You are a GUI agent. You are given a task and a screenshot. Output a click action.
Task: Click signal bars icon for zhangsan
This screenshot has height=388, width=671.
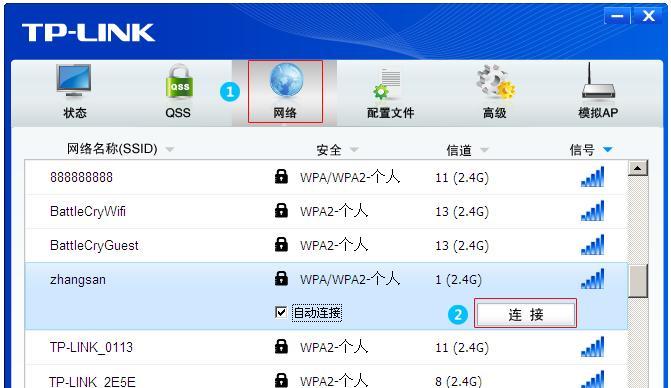[x=593, y=278]
